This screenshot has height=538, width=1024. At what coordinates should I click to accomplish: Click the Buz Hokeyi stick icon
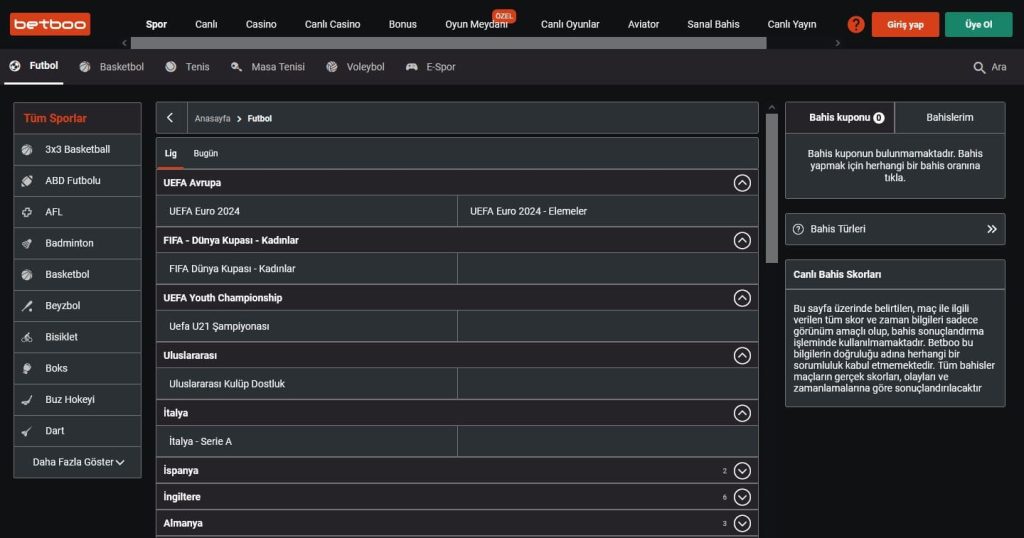pos(27,400)
